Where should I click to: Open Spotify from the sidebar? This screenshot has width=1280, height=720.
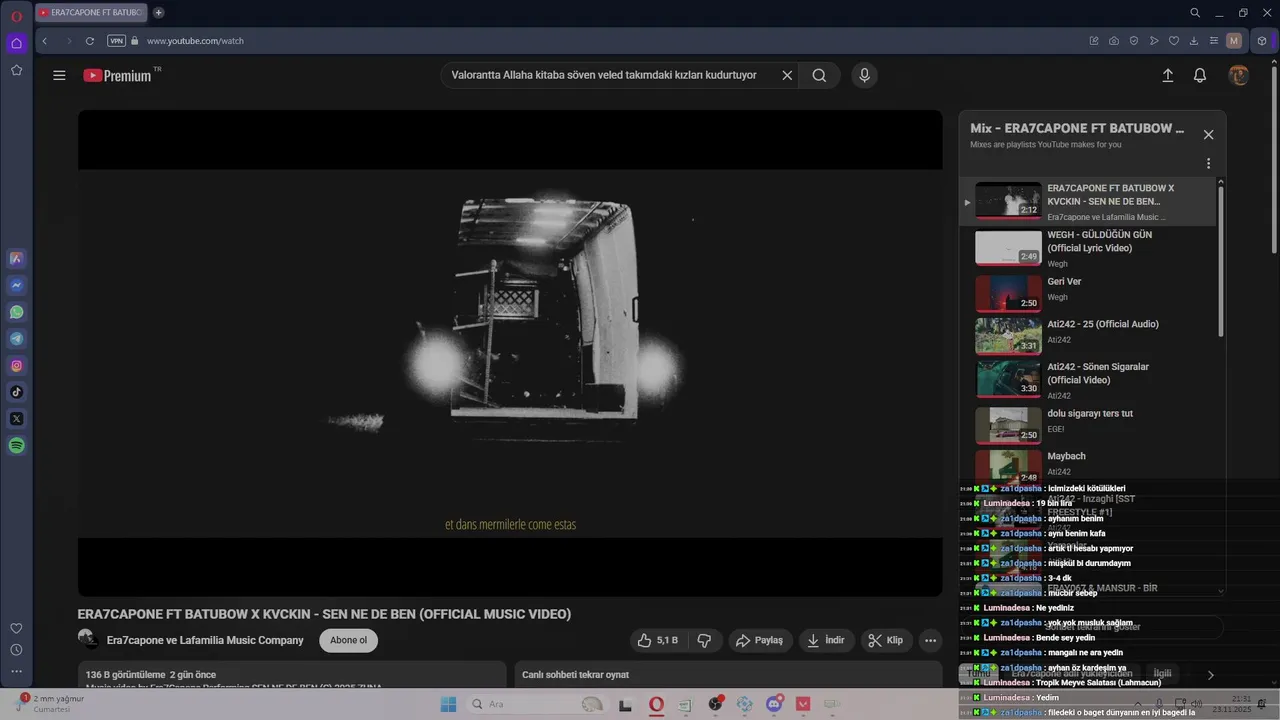(x=16, y=446)
